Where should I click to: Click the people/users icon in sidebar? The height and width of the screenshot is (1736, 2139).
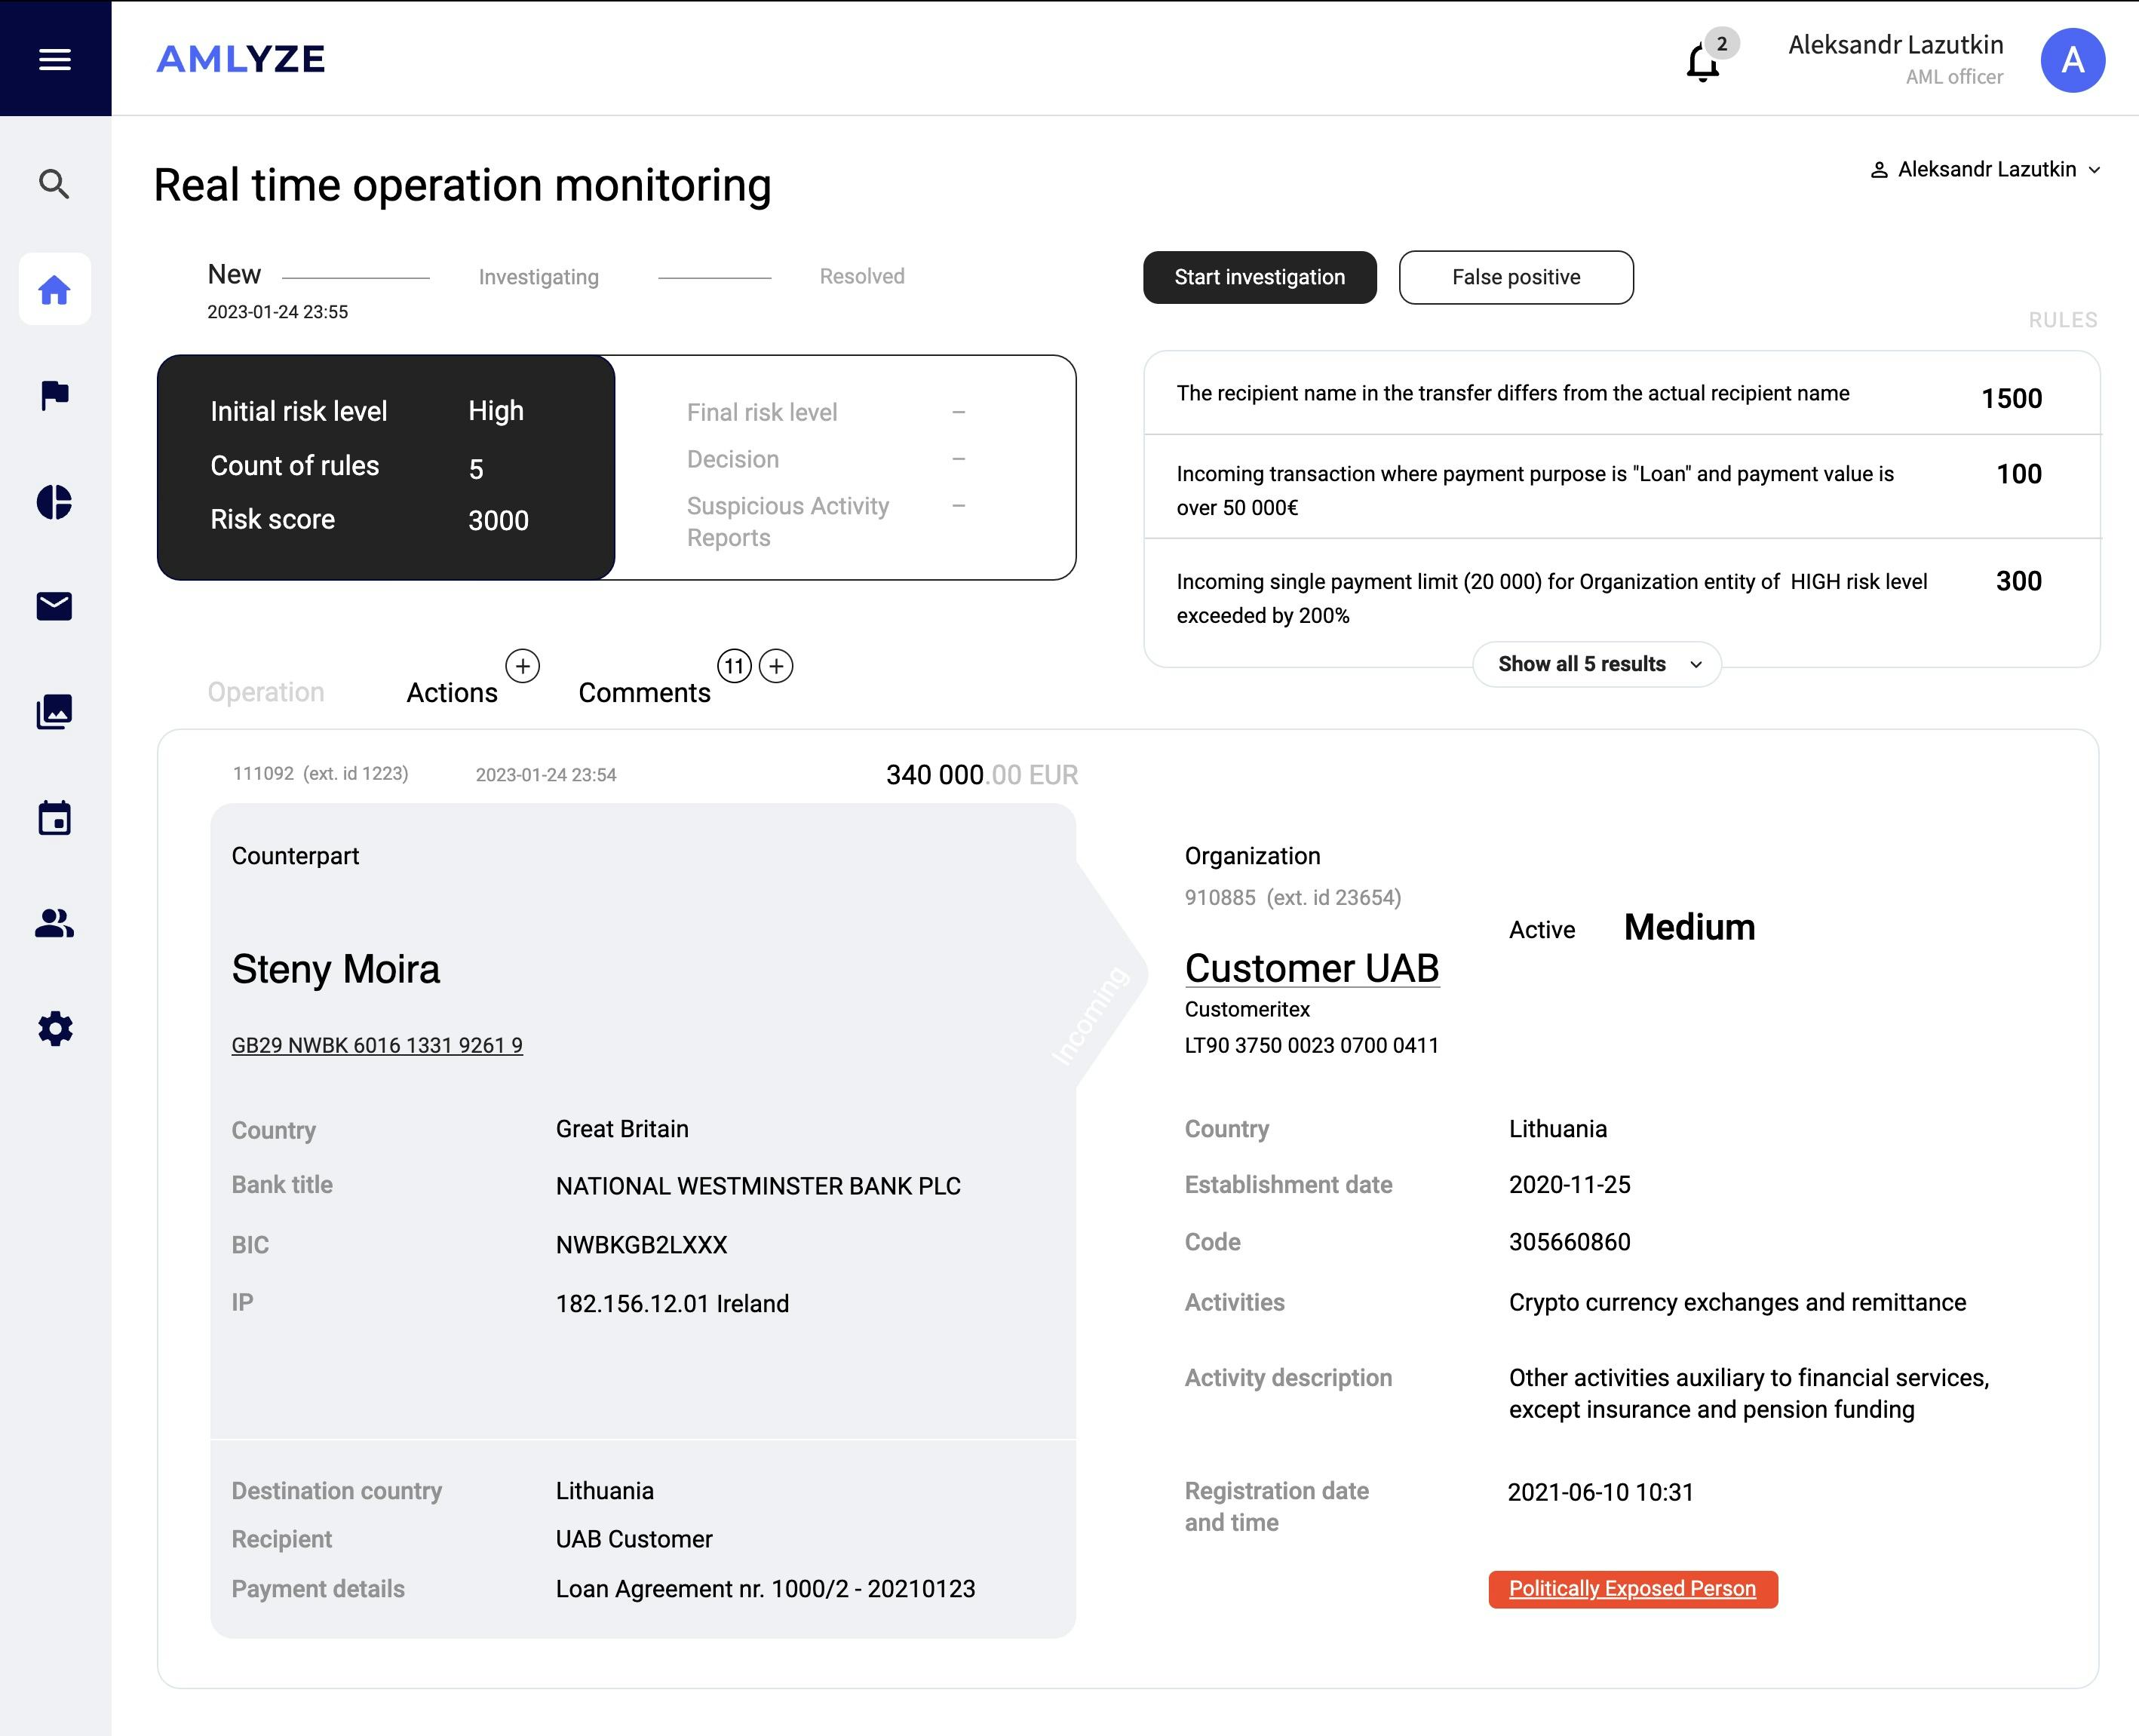(x=55, y=923)
